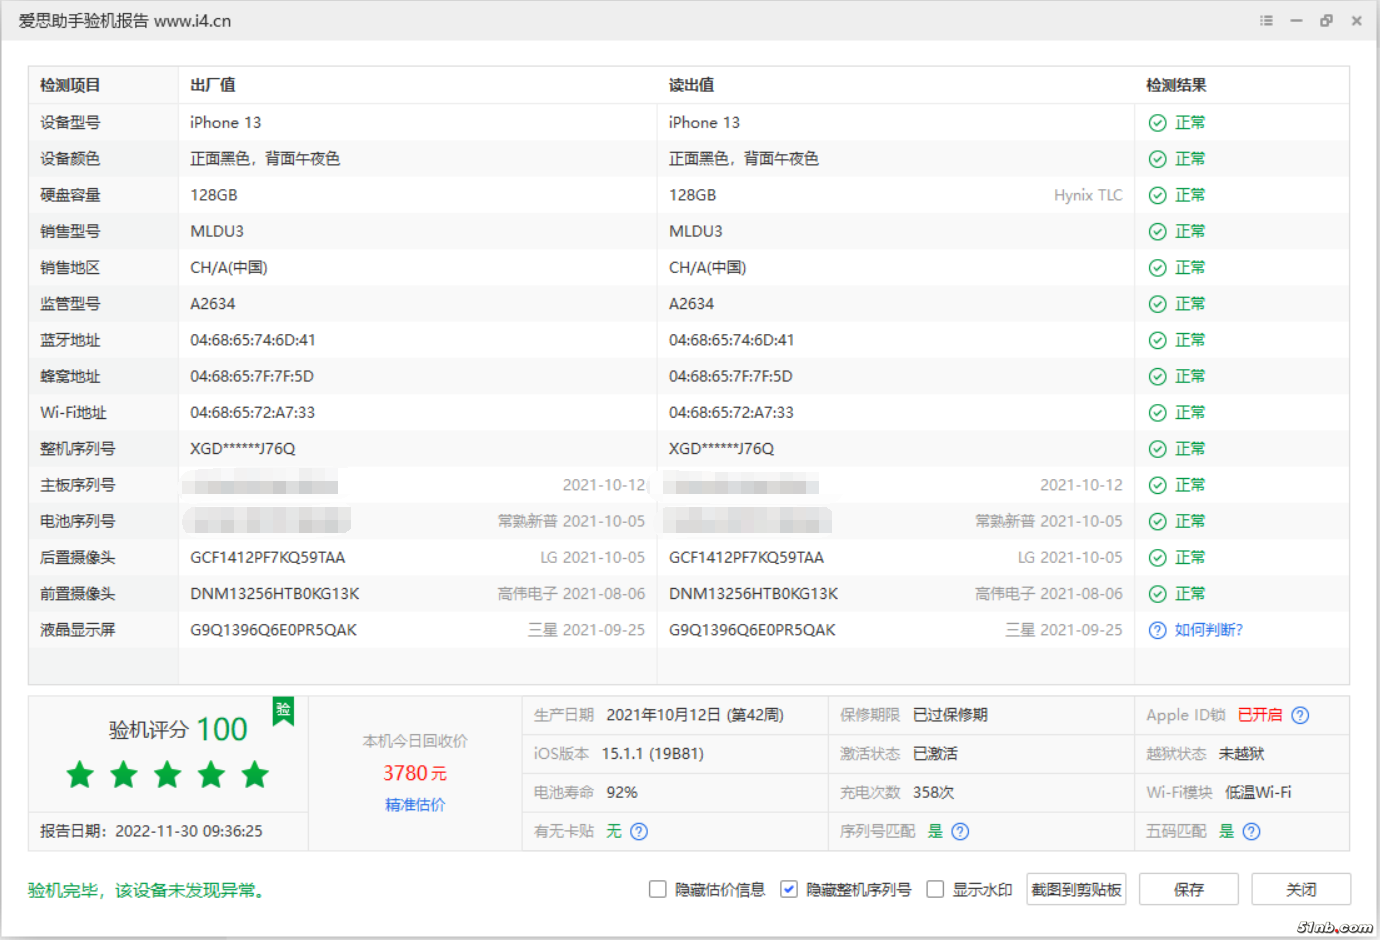The image size is (1380, 940).
Task: Click the 关闭 button
Action: coord(1300,889)
